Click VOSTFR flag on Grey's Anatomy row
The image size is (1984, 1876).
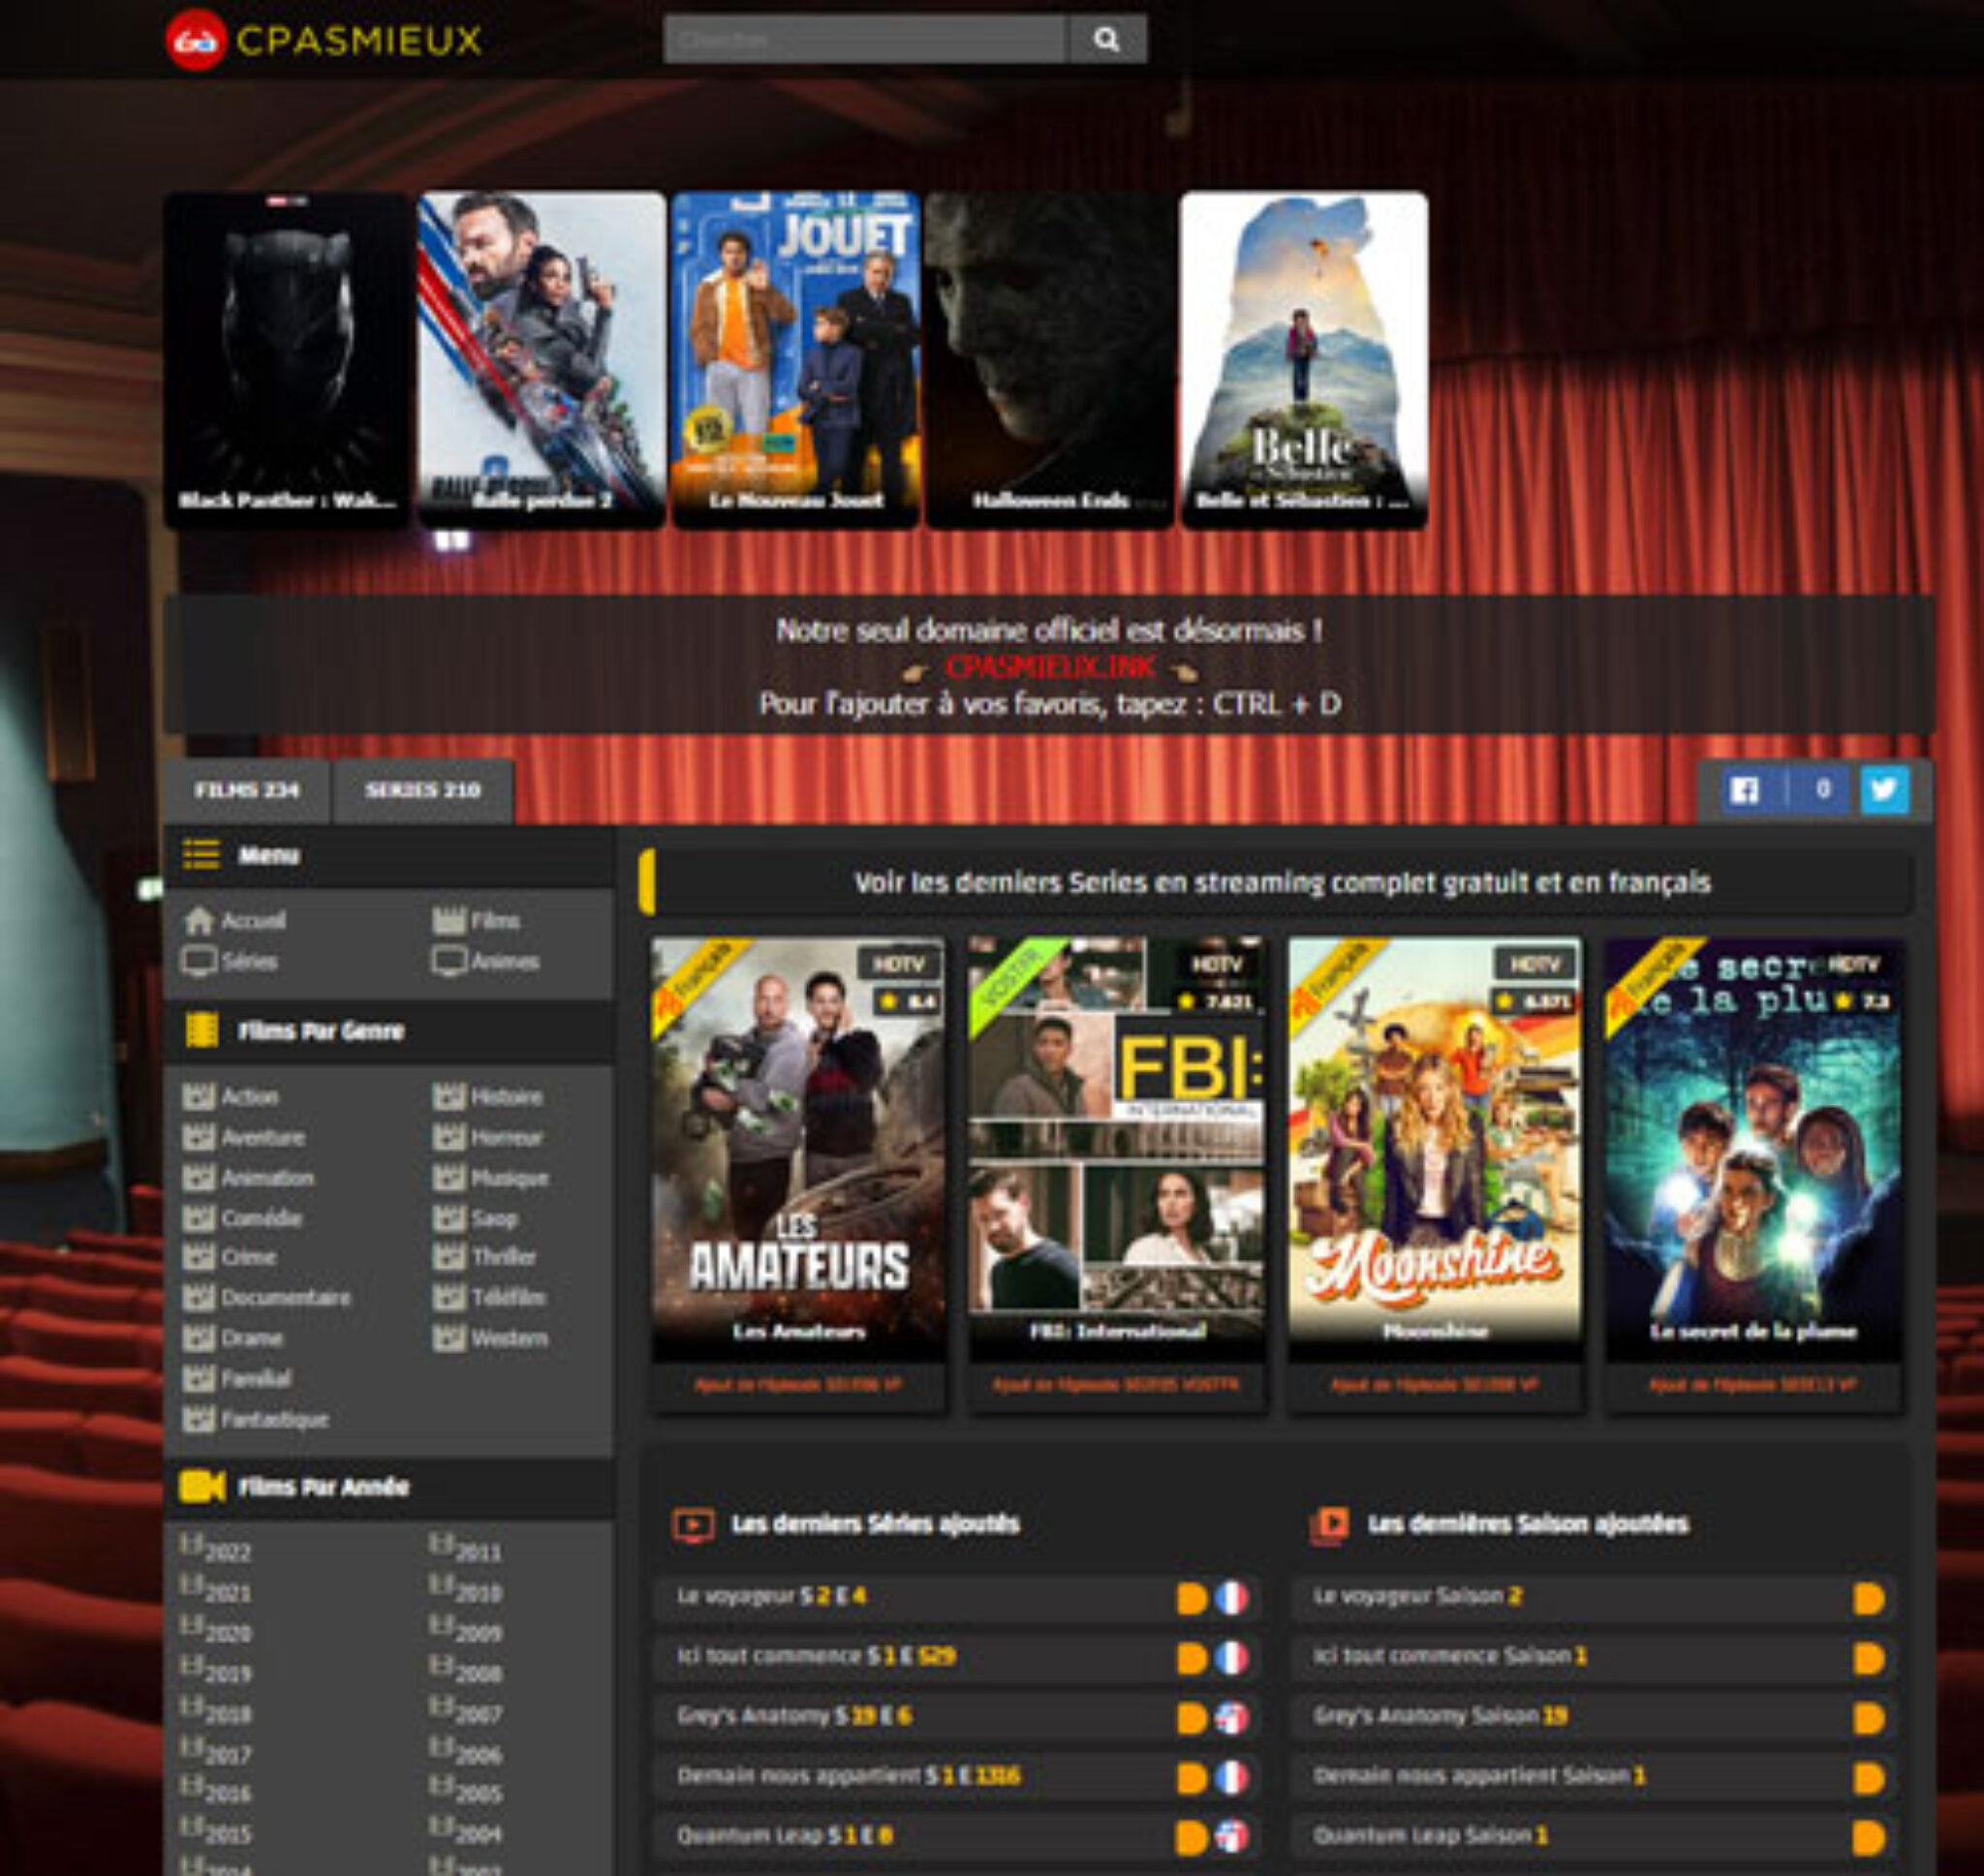pyautogui.click(x=1232, y=1718)
